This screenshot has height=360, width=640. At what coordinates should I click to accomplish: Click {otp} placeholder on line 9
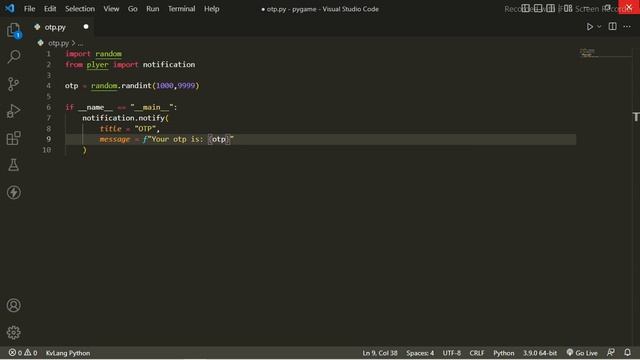pos(219,139)
